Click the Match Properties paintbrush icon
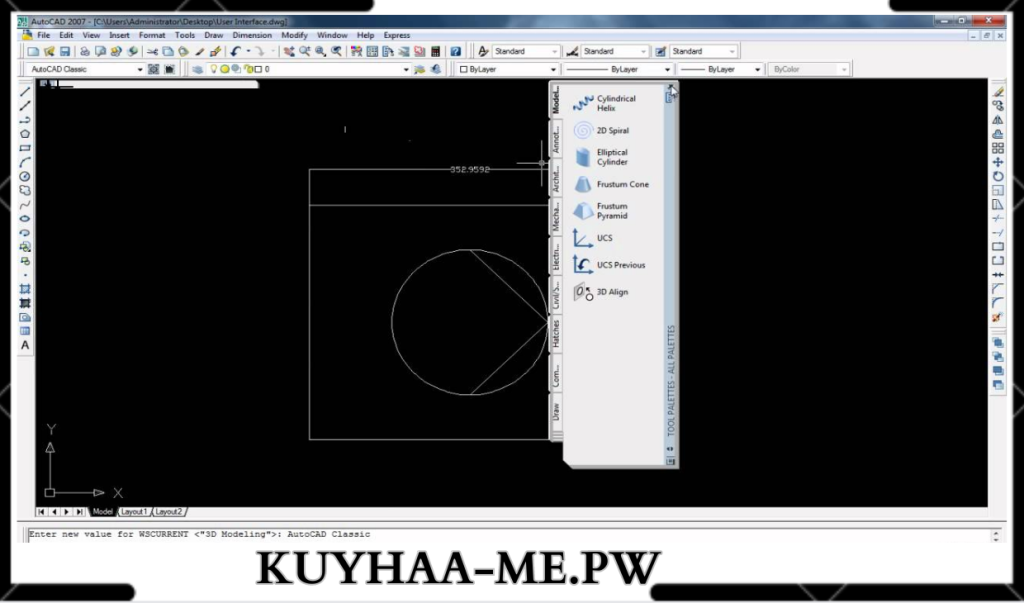1024x603 pixels. point(200,52)
